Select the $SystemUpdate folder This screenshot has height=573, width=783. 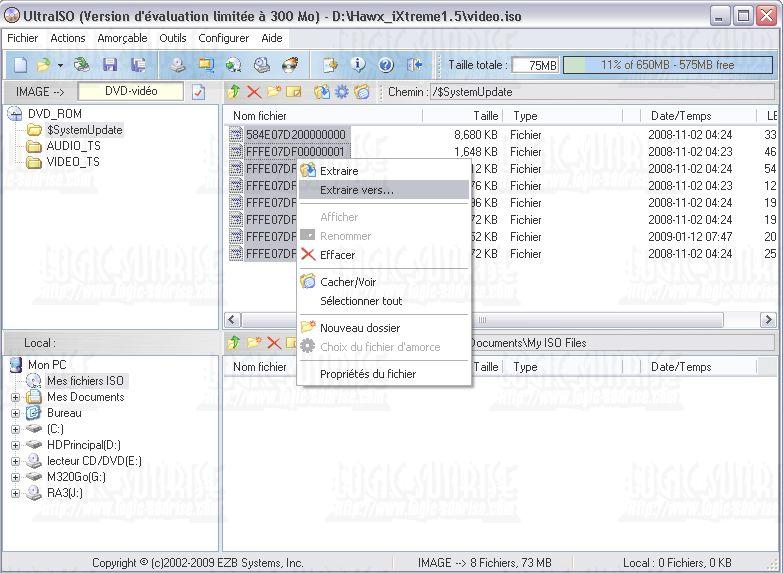(x=84, y=130)
